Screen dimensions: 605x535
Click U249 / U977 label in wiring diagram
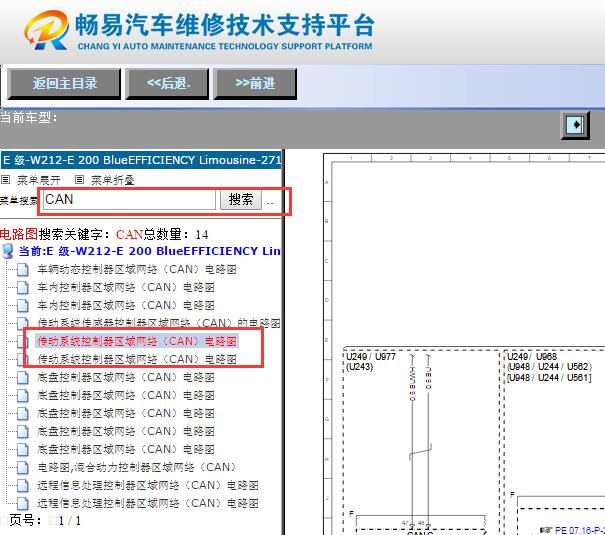[x=371, y=357]
